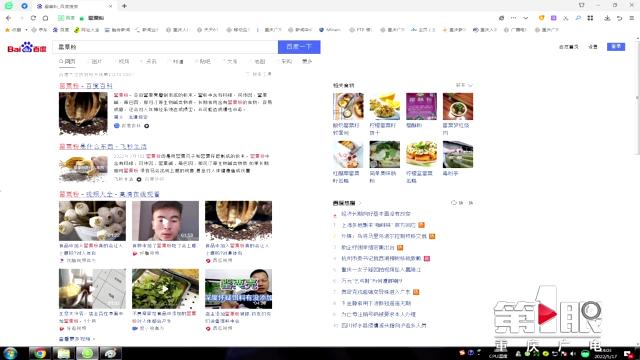This screenshot has width=640, height=360.
Task: Open a new tab with plus icon
Action: (124, 6)
